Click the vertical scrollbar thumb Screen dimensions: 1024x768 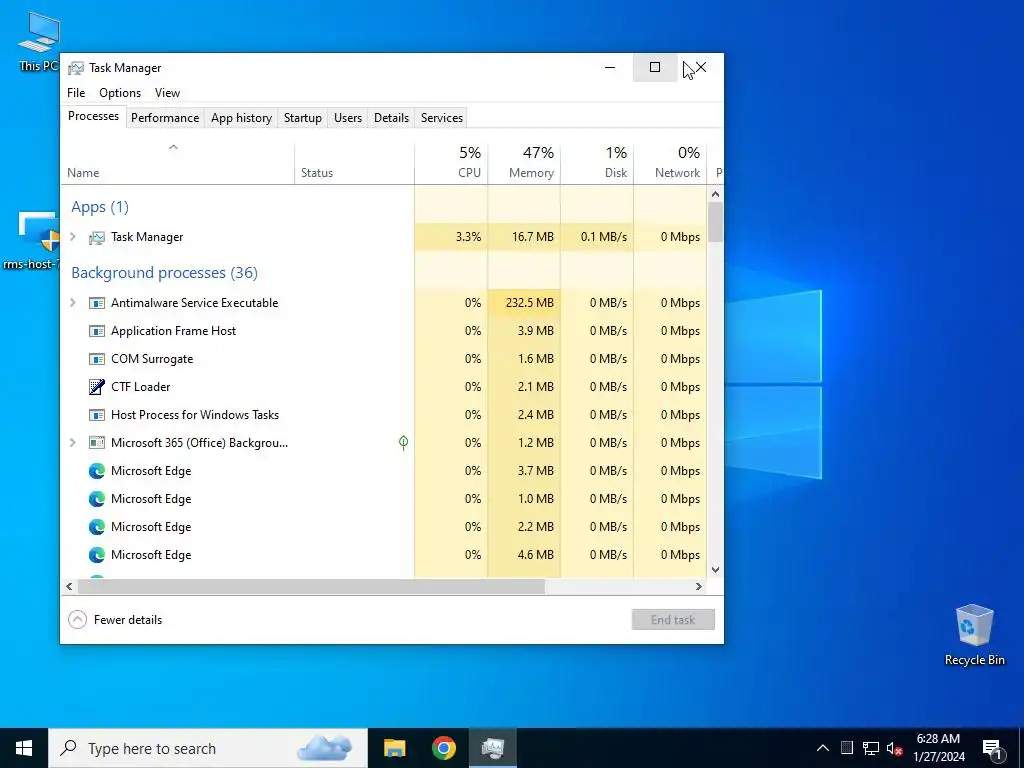click(715, 222)
